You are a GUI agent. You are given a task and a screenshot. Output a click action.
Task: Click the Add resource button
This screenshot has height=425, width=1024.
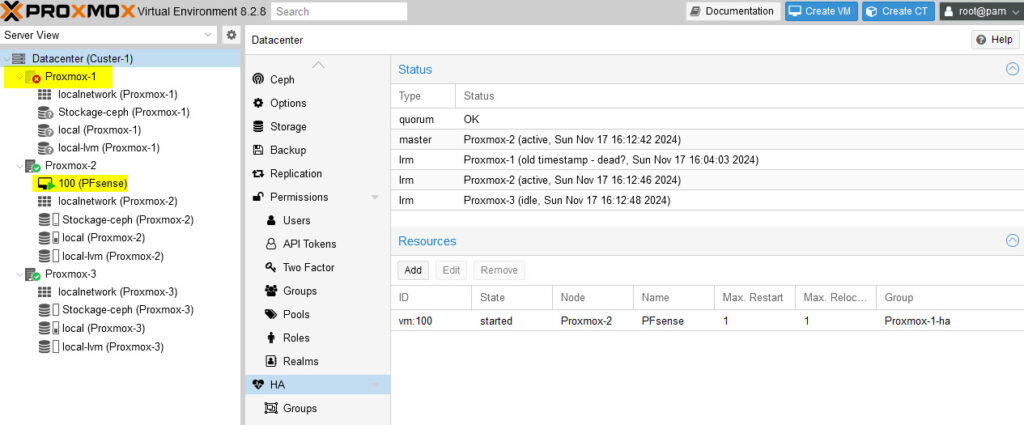pos(413,270)
